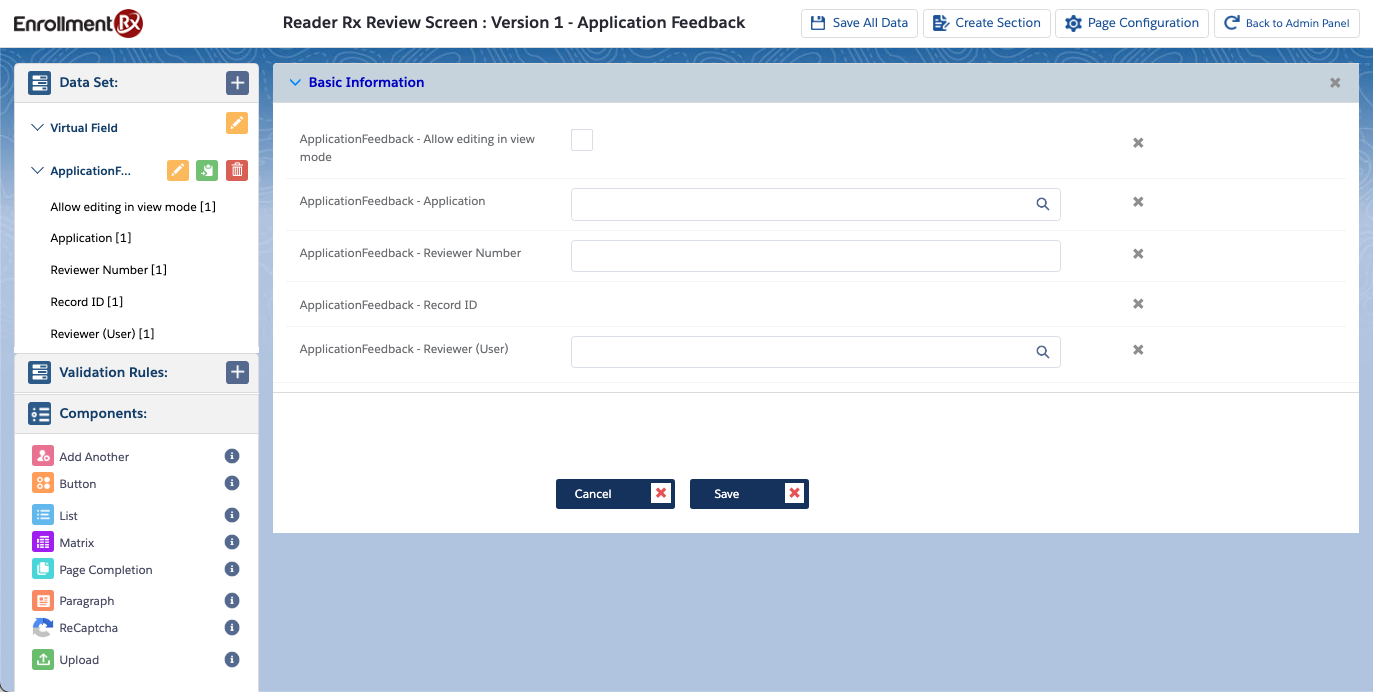Open Page Configuration settings
The image size is (1373, 692).
coord(1131,23)
